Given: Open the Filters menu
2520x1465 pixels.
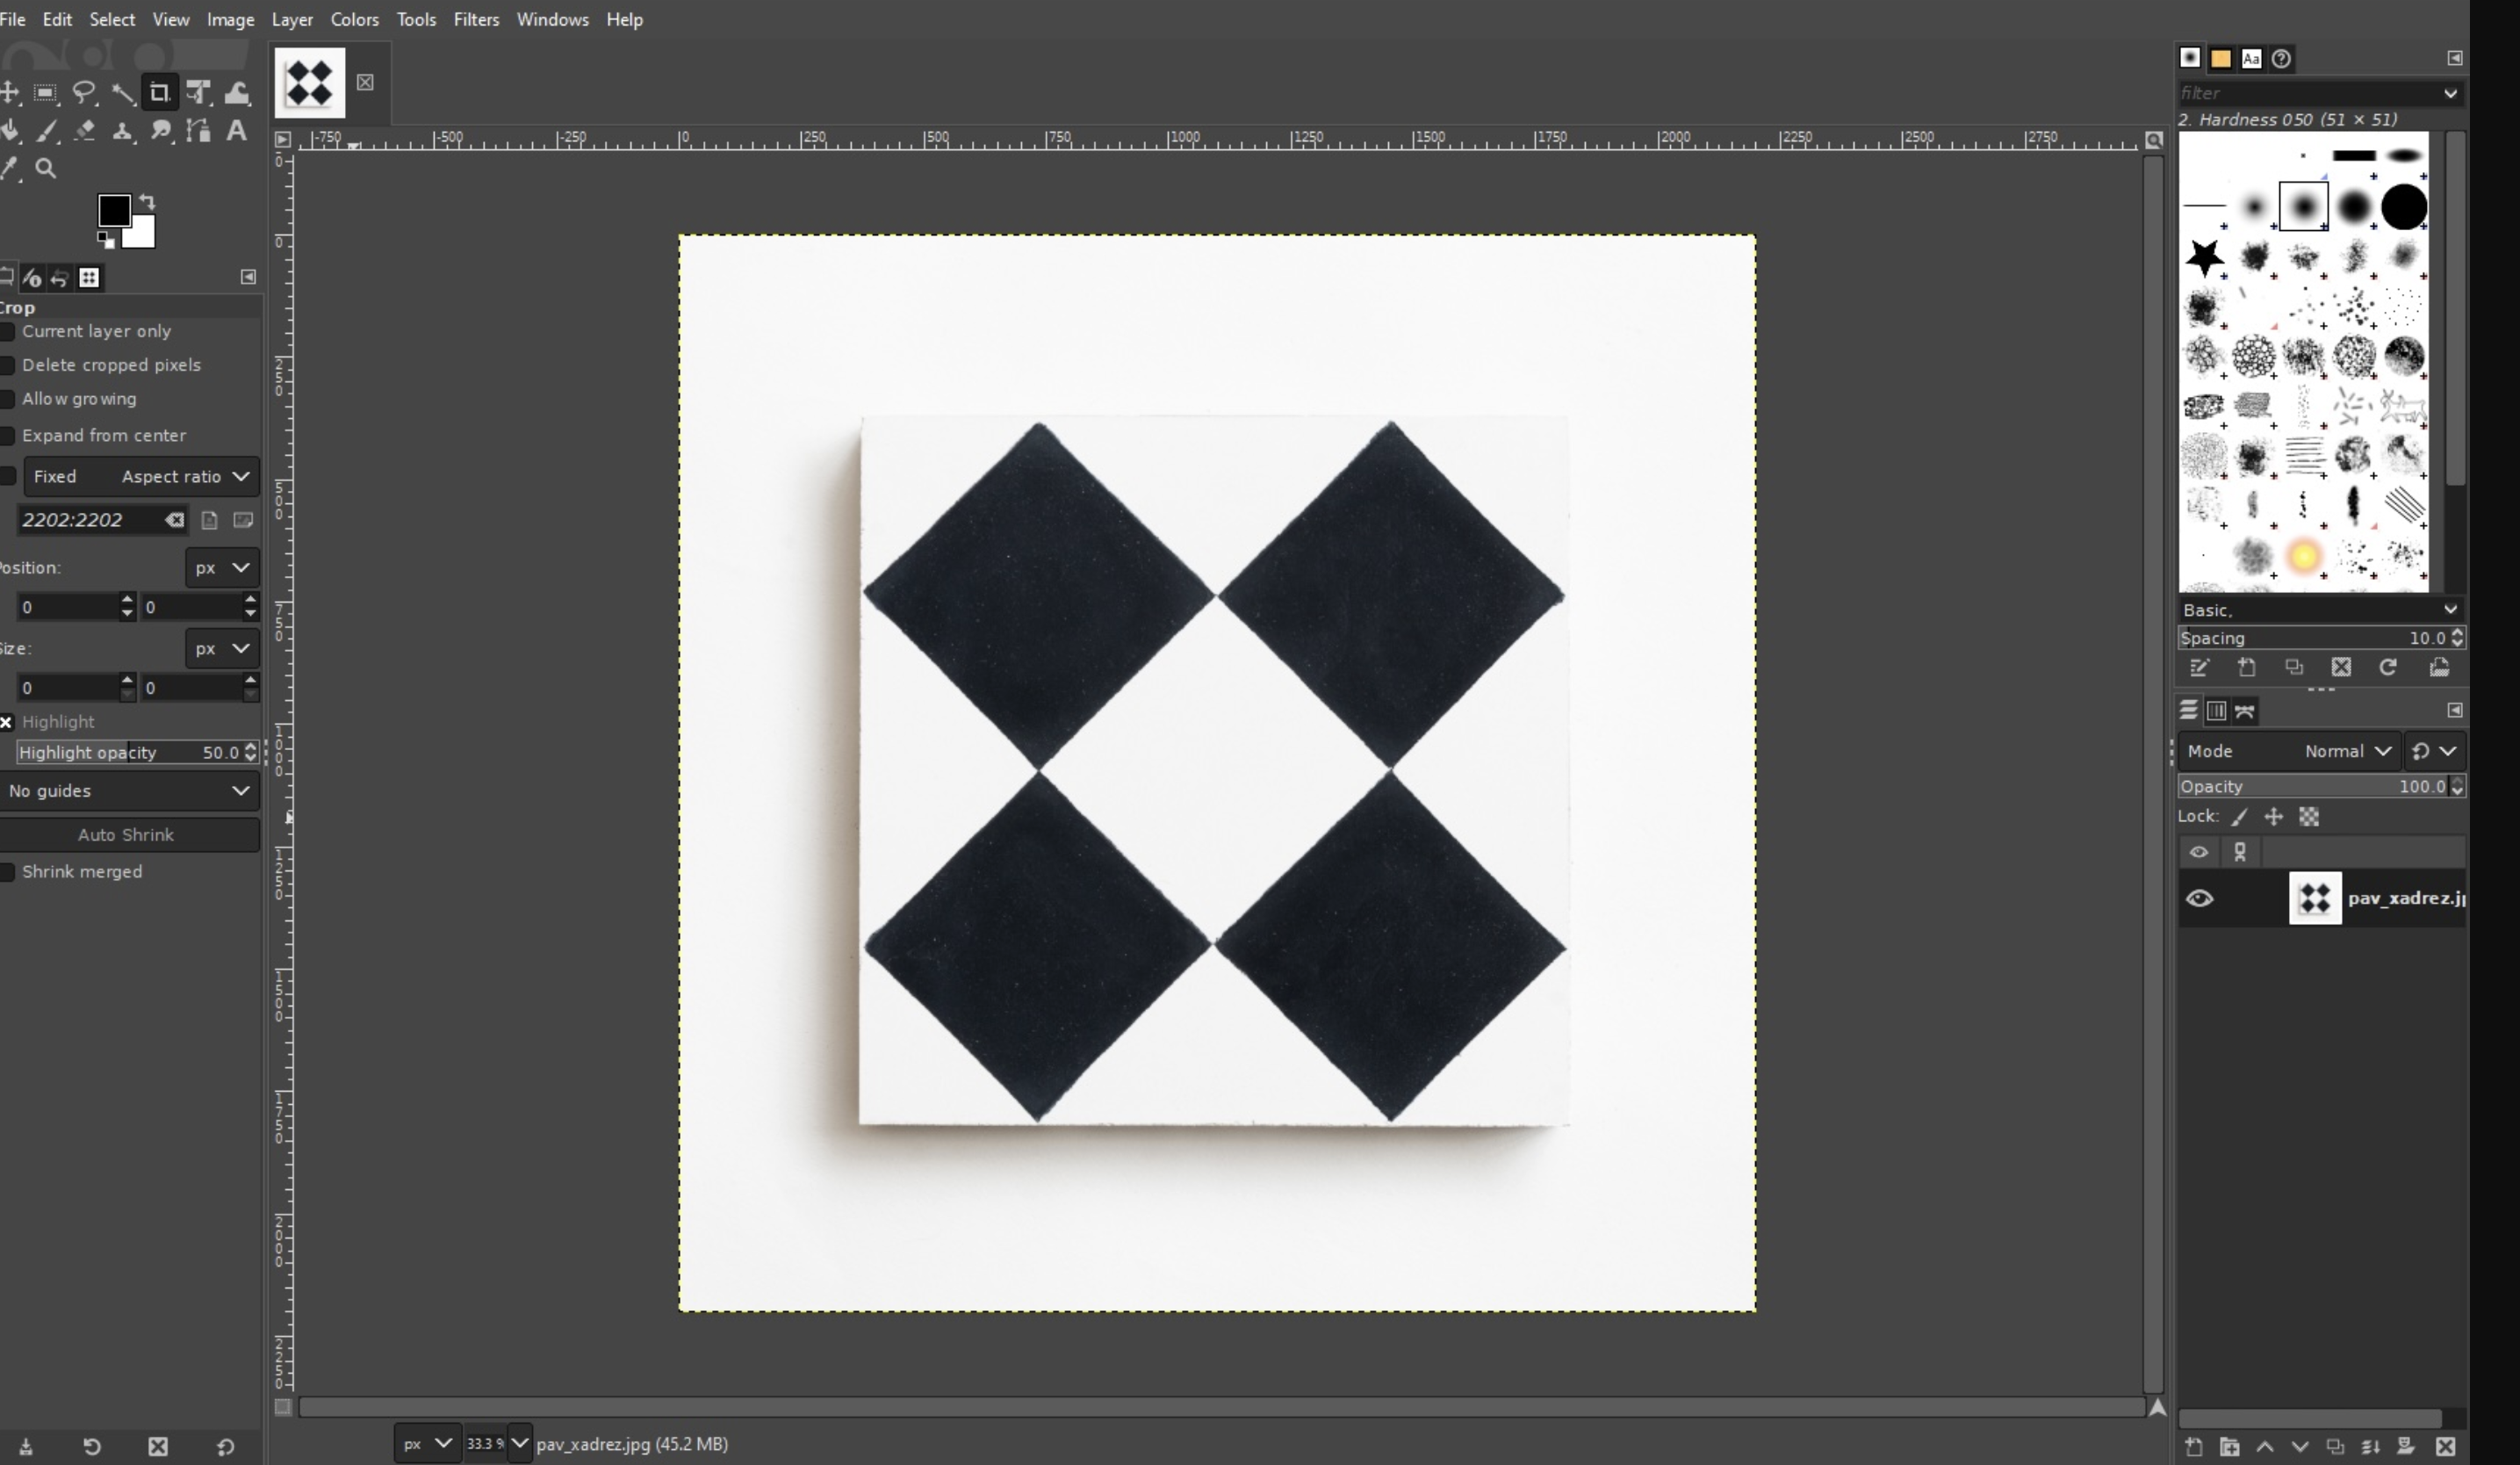Looking at the screenshot, I should pyautogui.click(x=475, y=19).
